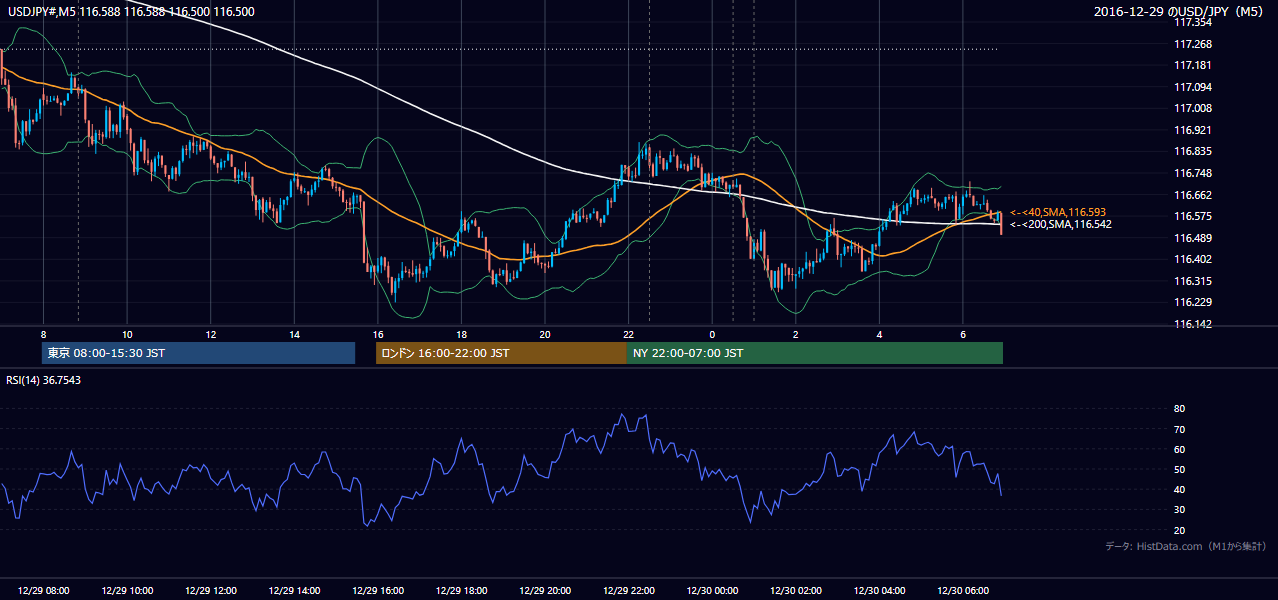Click price axis value 117.354
Viewport: 1278px width, 600px height.
1192,22
